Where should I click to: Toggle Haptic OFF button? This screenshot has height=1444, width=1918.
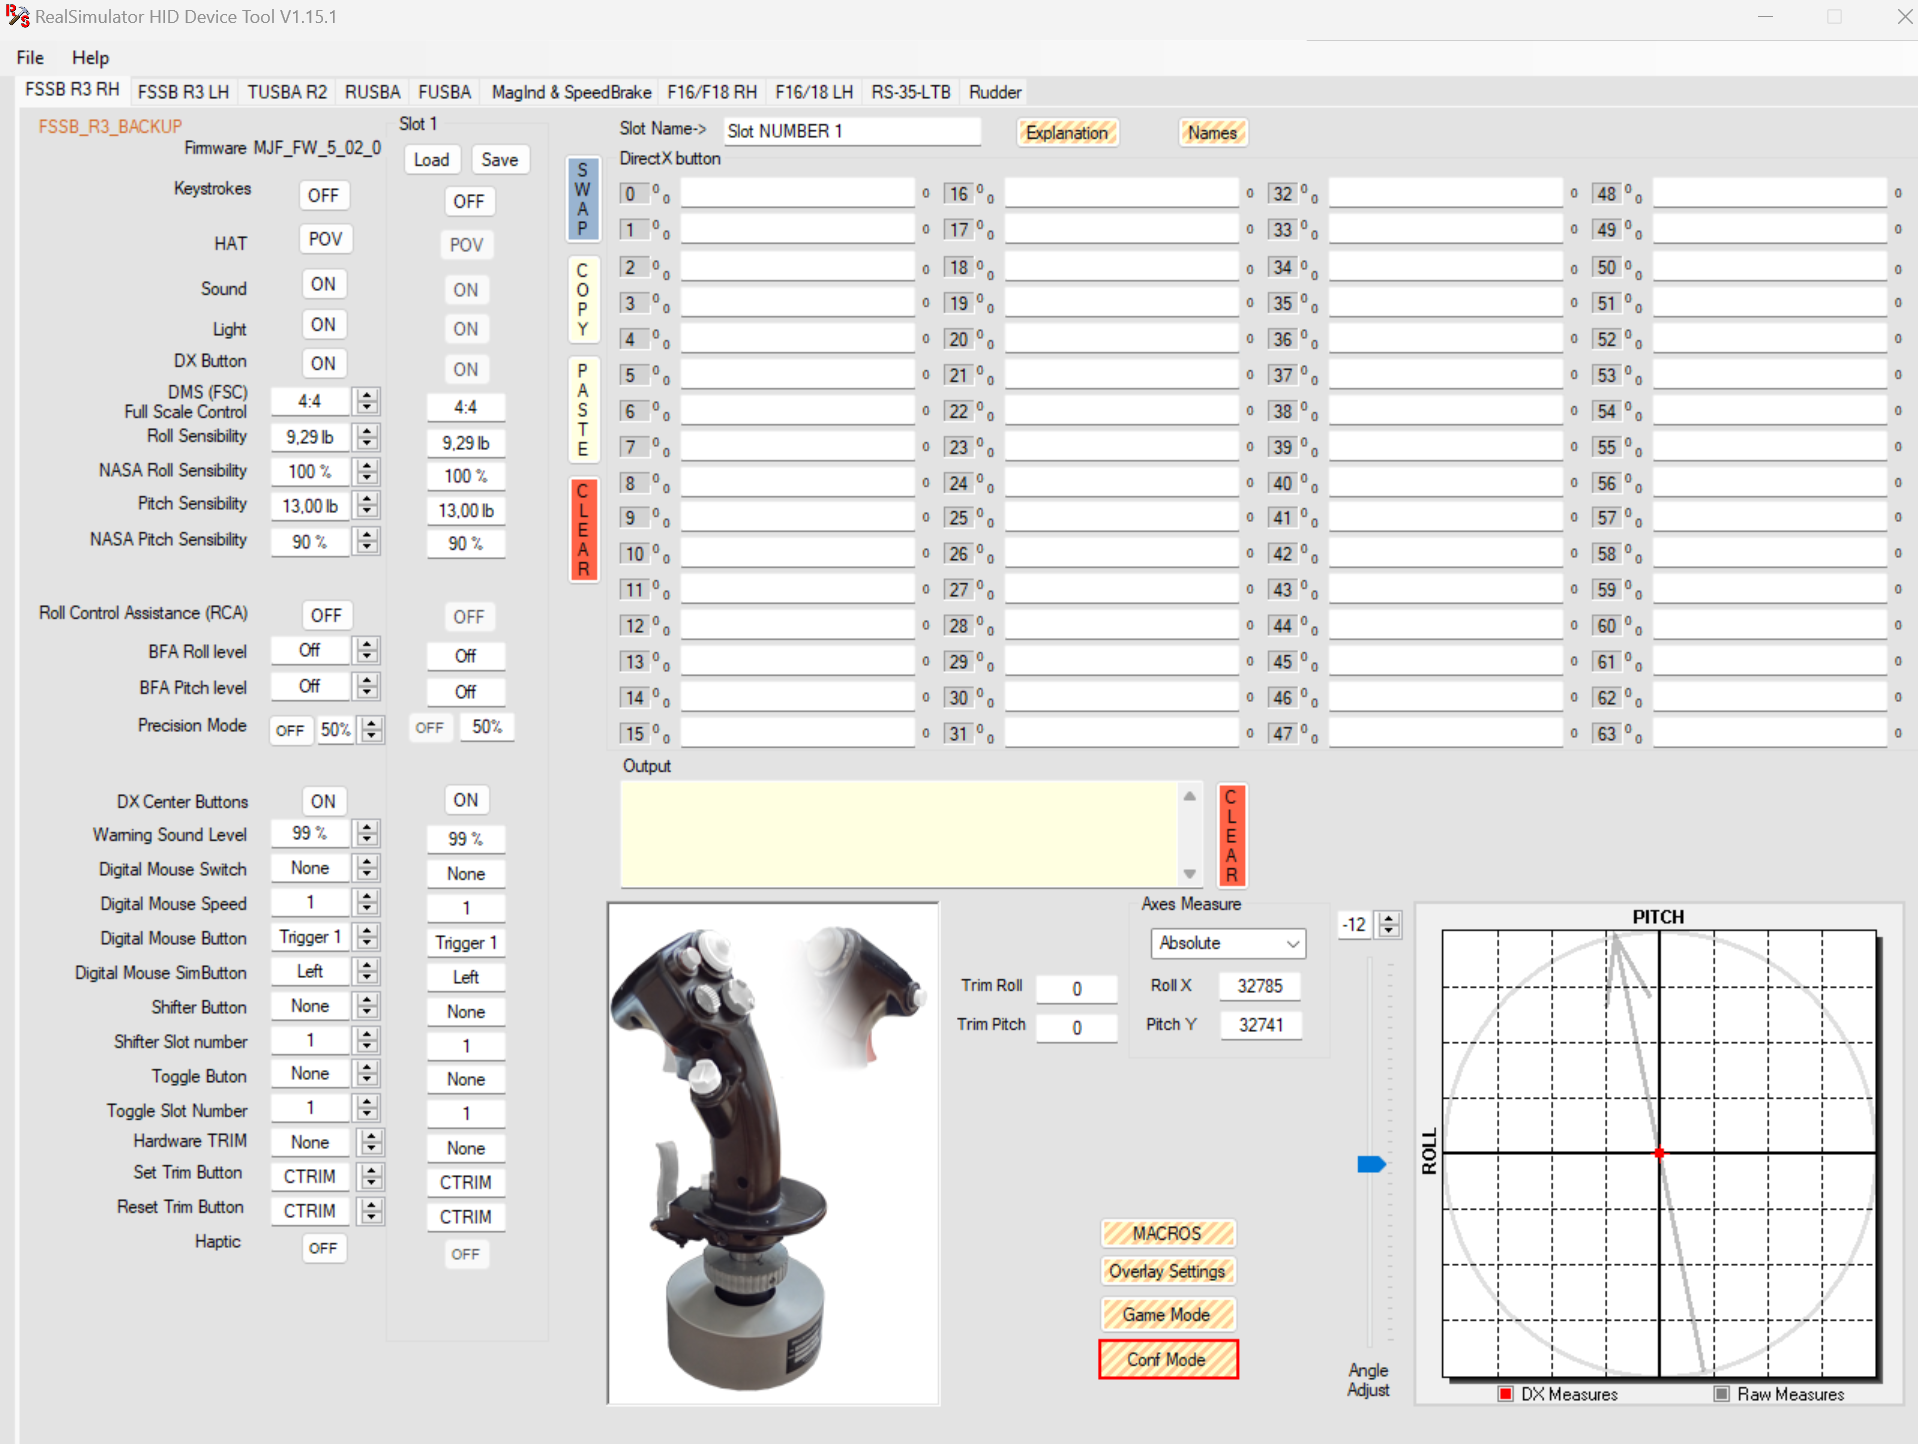pyautogui.click(x=323, y=1248)
